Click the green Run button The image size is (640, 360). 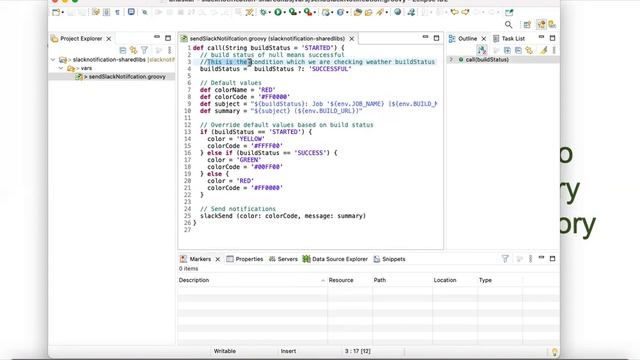(x=278, y=12)
